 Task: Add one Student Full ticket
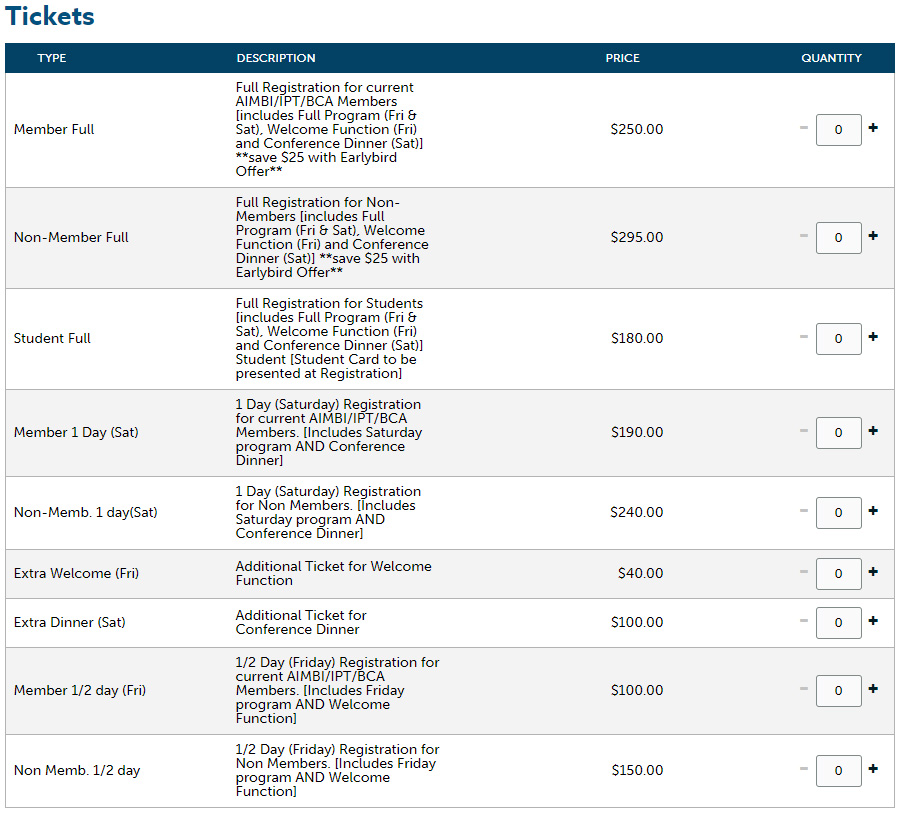tap(873, 337)
